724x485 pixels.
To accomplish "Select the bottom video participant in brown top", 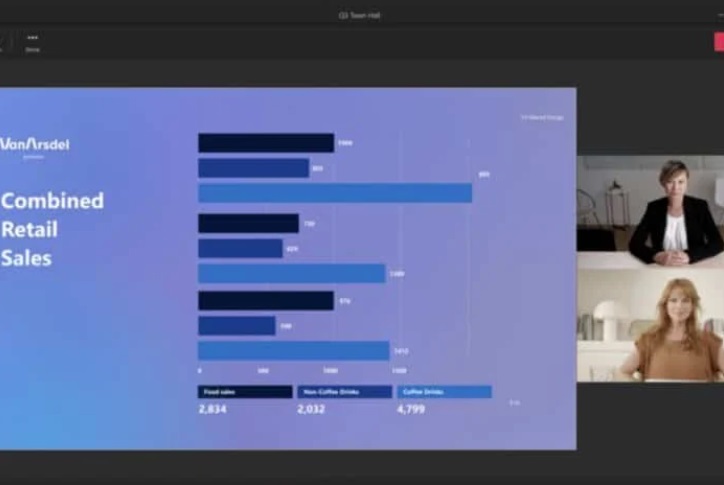I will [x=650, y=325].
